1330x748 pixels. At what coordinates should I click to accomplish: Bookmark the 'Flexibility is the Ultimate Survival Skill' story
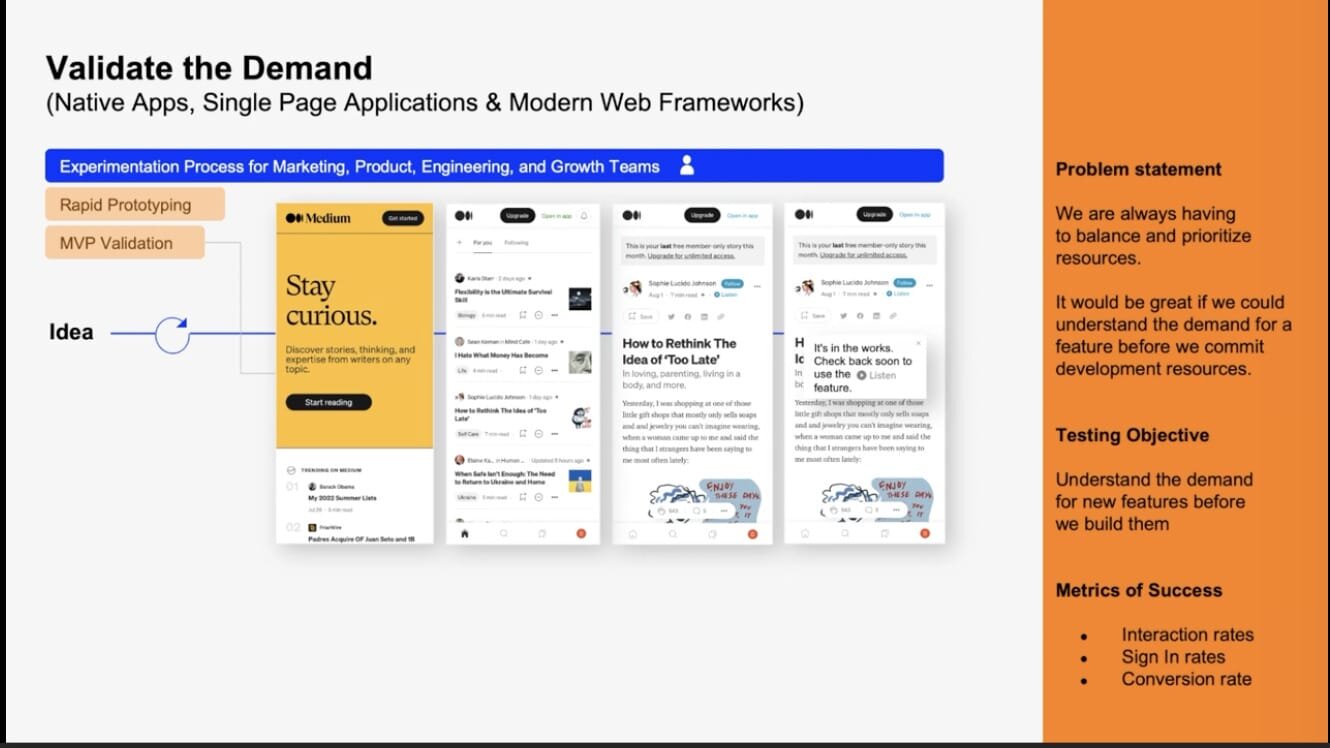point(523,315)
